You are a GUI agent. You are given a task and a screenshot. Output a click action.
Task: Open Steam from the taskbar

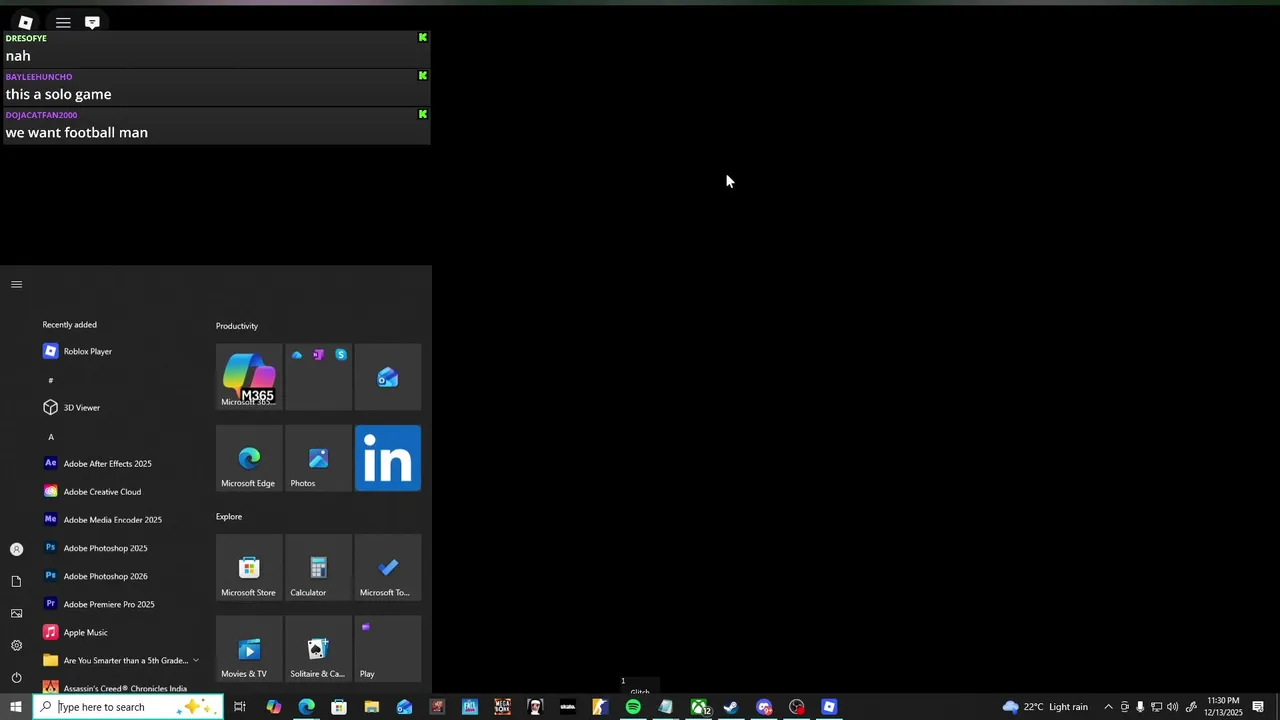[x=731, y=707]
